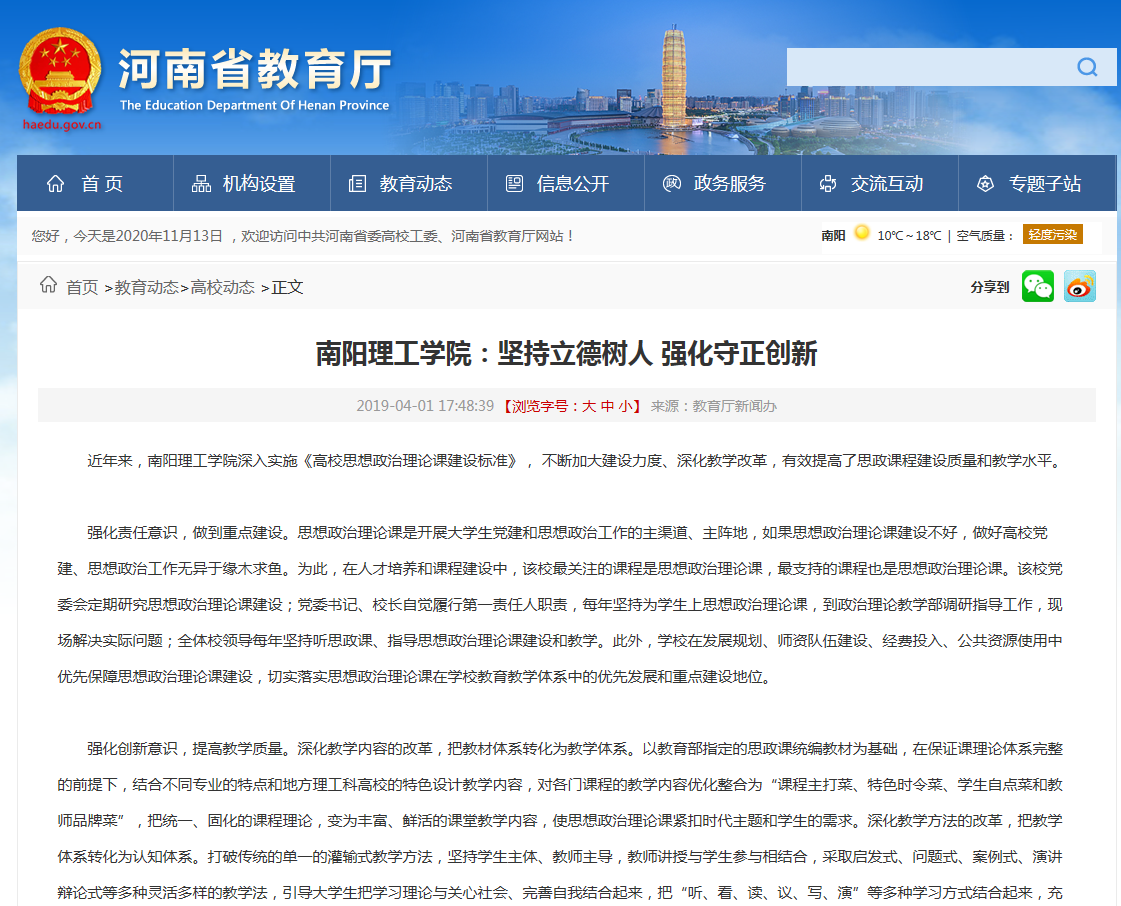Set font size to 小

[625, 406]
